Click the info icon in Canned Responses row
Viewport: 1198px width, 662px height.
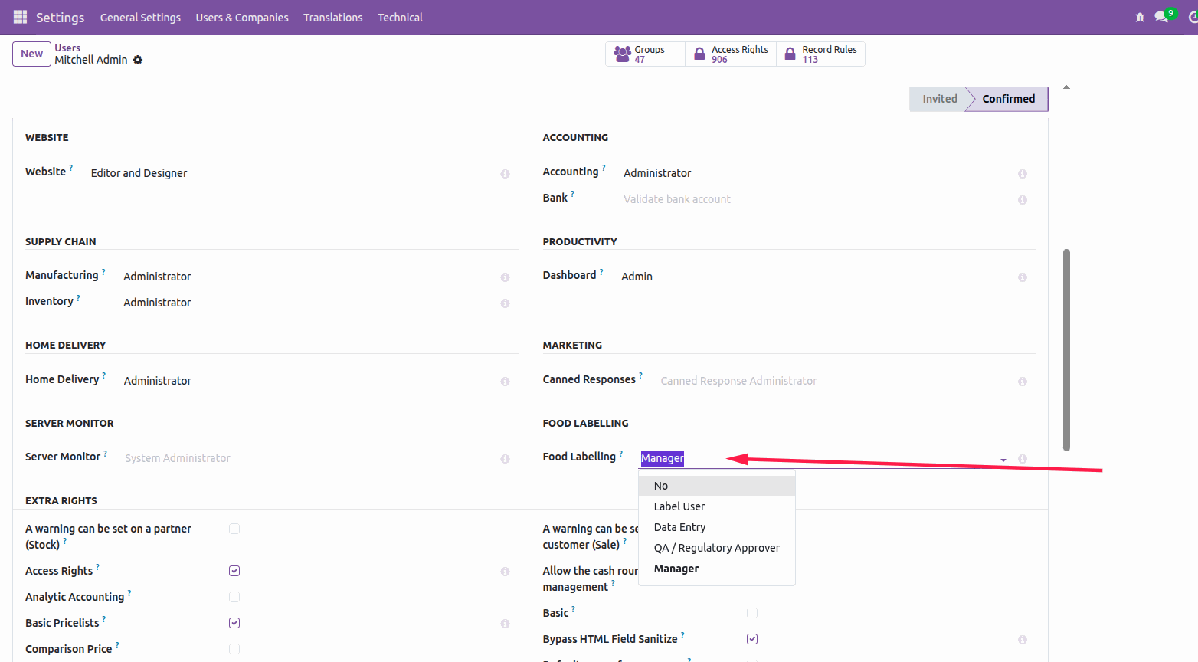[1022, 381]
